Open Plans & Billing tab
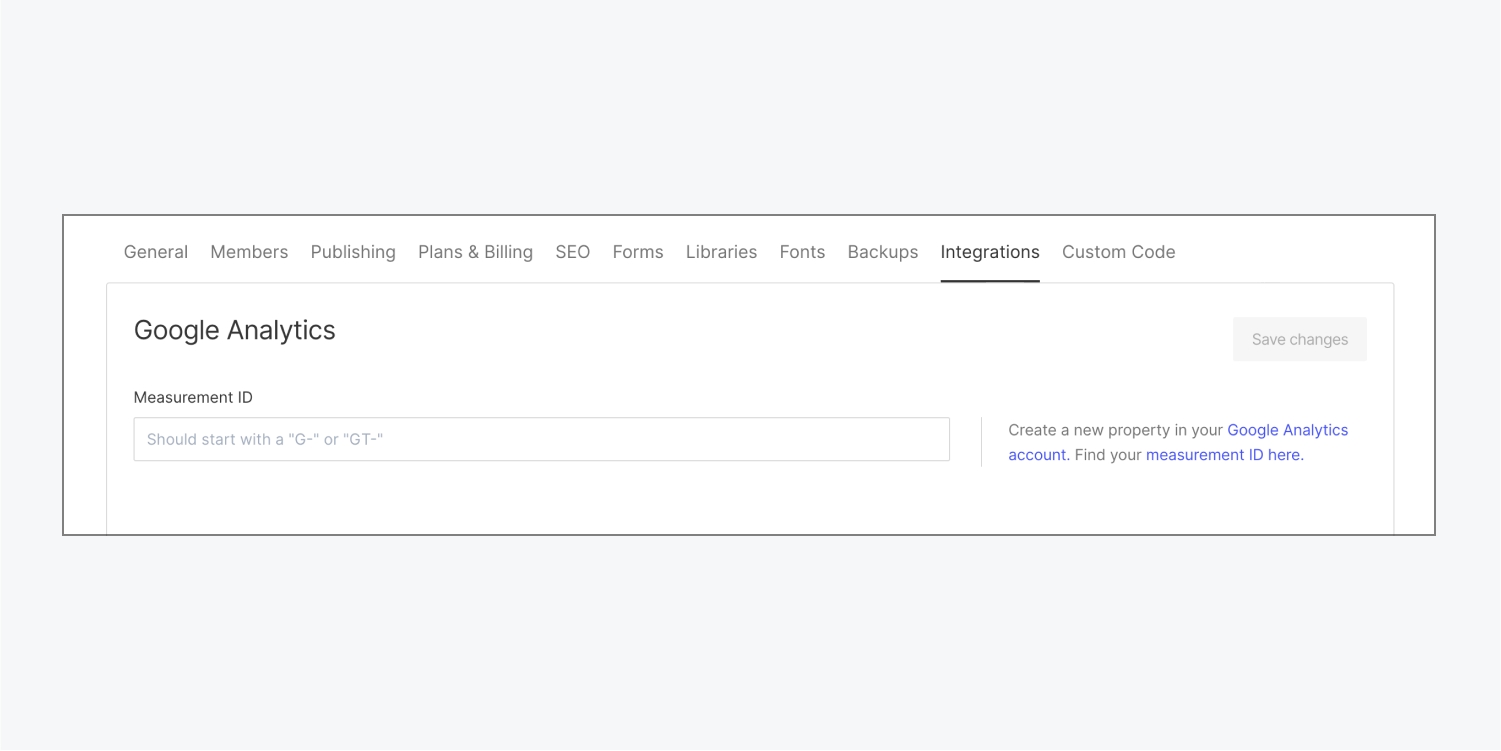 [475, 252]
